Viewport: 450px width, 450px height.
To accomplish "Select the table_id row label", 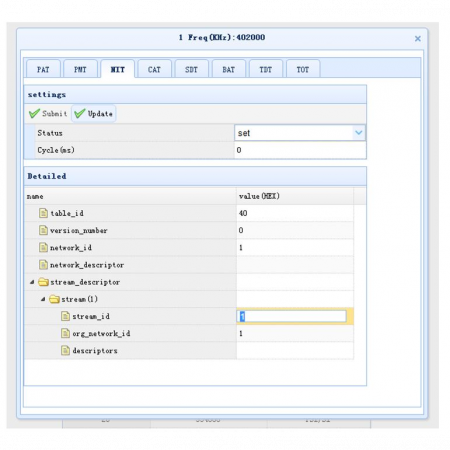I will 67,213.
